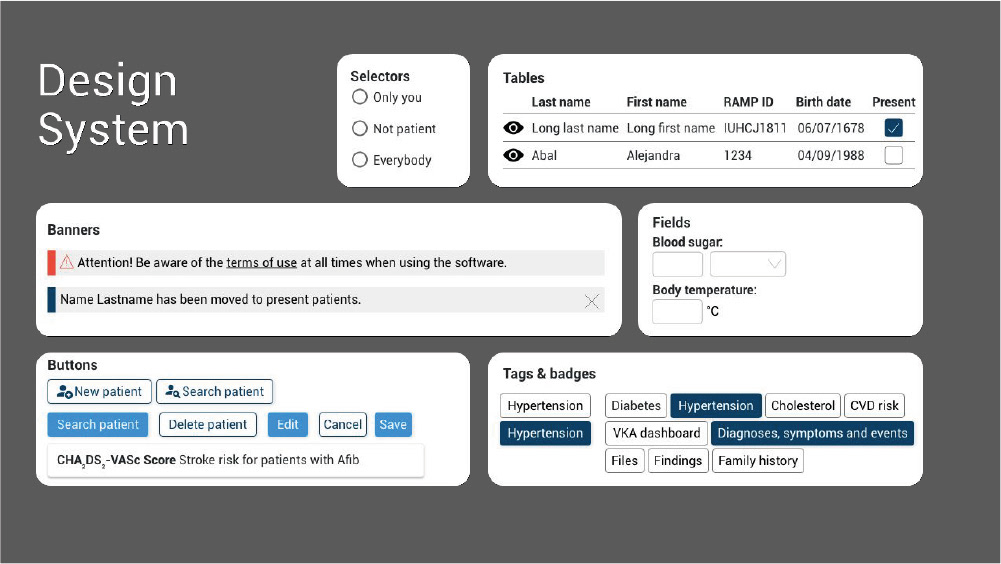
Task: Click the Body temperature input field
Action: [x=677, y=311]
